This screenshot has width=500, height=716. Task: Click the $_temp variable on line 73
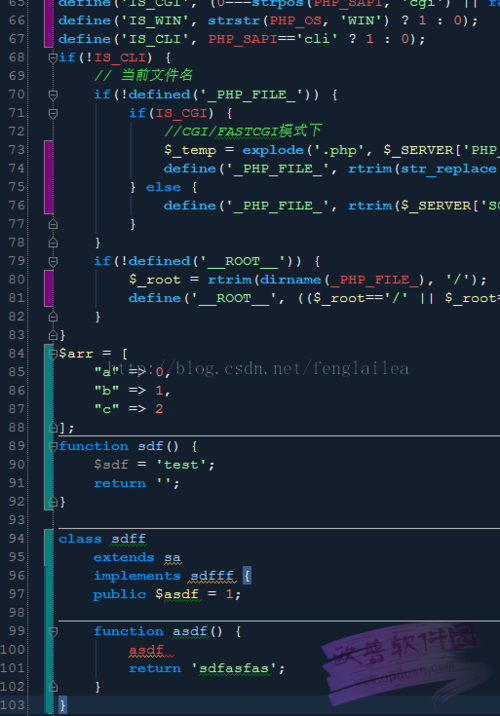[190, 150]
